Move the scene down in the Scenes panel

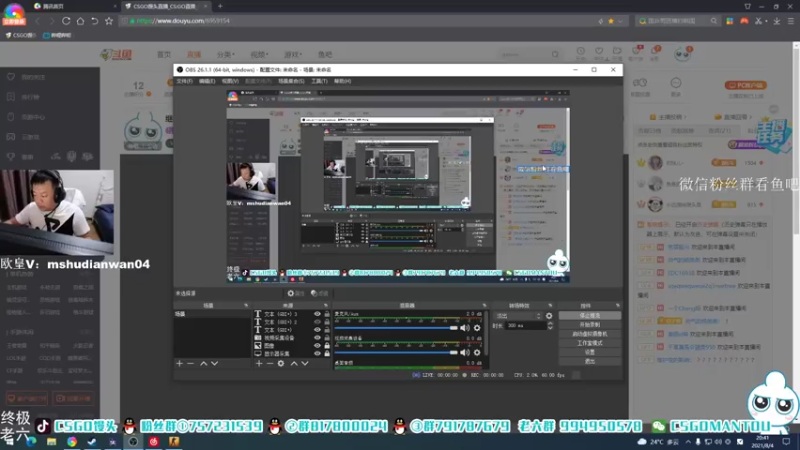[x=214, y=363]
